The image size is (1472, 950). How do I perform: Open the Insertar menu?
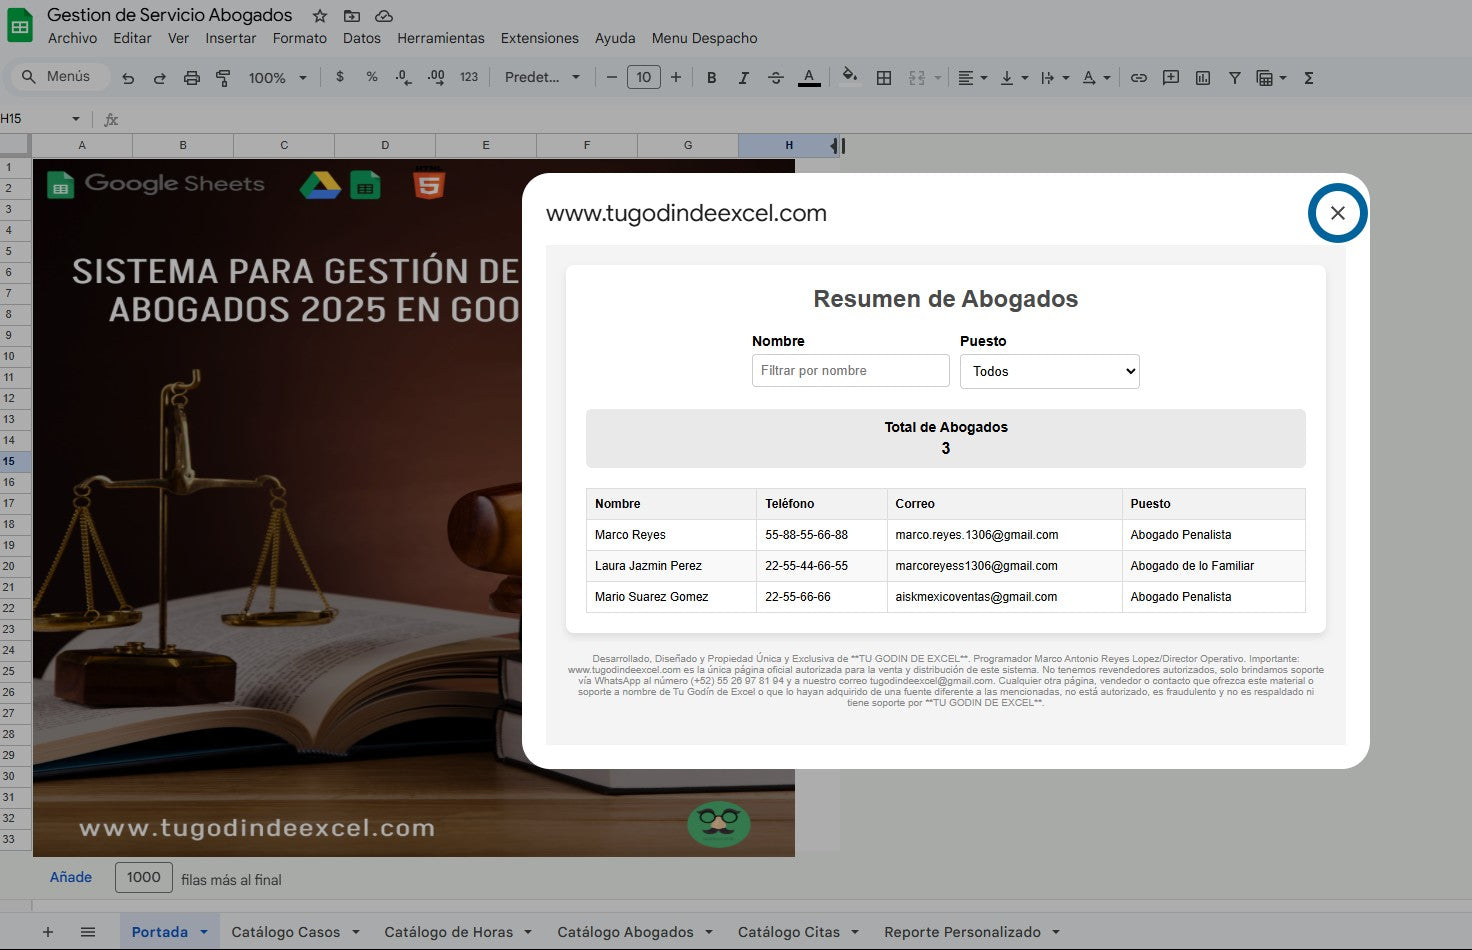(x=231, y=38)
